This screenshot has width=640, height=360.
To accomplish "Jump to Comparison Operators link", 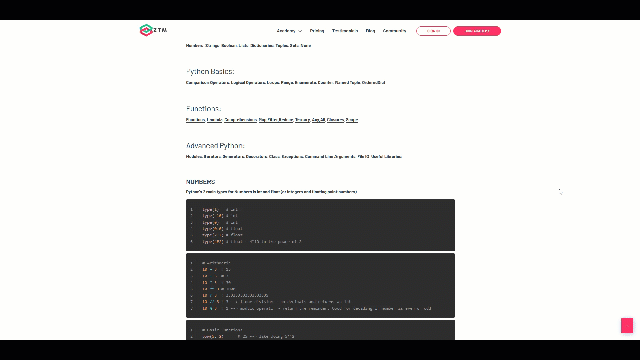I will [x=208, y=83].
